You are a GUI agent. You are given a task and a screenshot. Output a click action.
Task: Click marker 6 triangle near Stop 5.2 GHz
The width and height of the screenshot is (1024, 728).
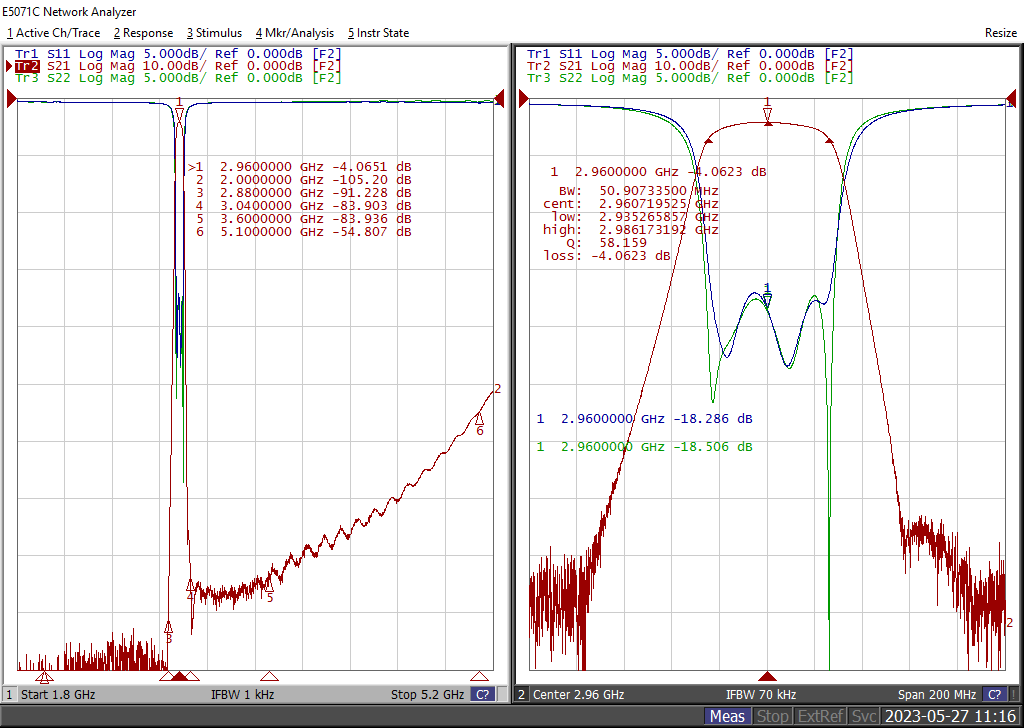tap(480, 677)
